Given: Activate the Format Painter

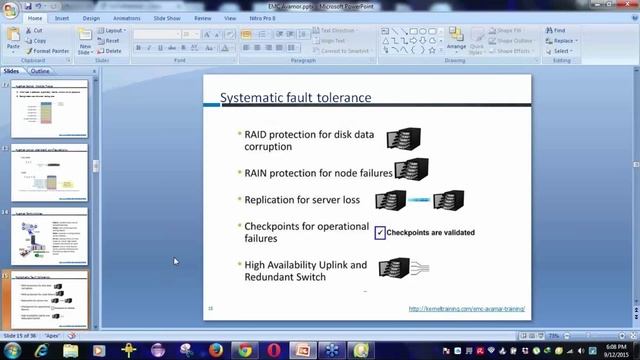Looking at the screenshot, I should [x=47, y=51].
